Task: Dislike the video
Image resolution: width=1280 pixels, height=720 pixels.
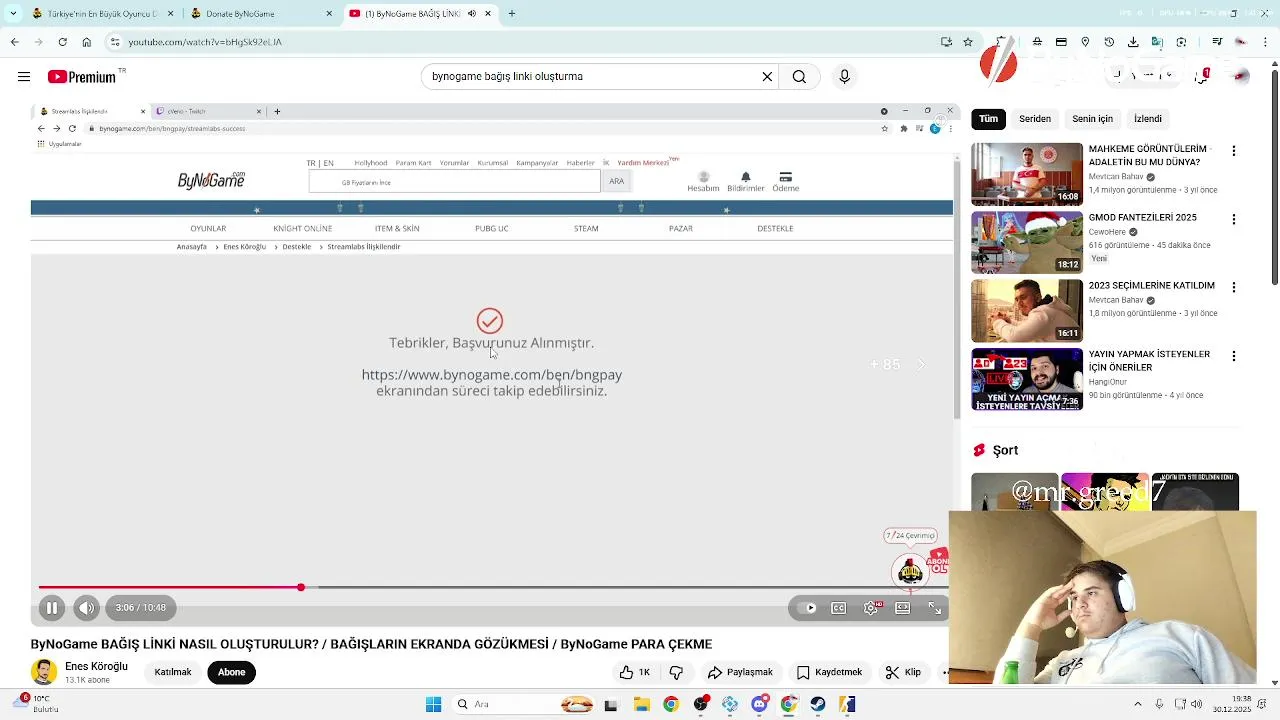Action: pos(676,672)
